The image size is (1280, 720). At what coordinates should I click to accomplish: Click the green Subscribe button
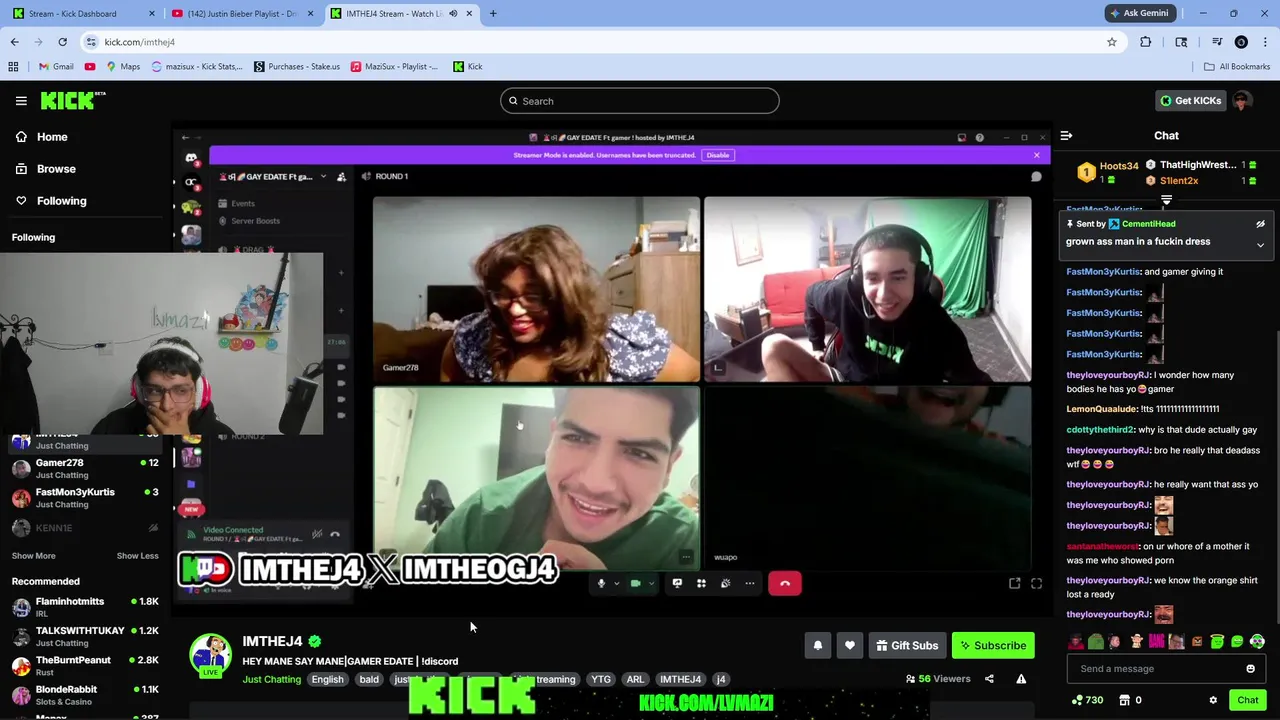[993, 646]
